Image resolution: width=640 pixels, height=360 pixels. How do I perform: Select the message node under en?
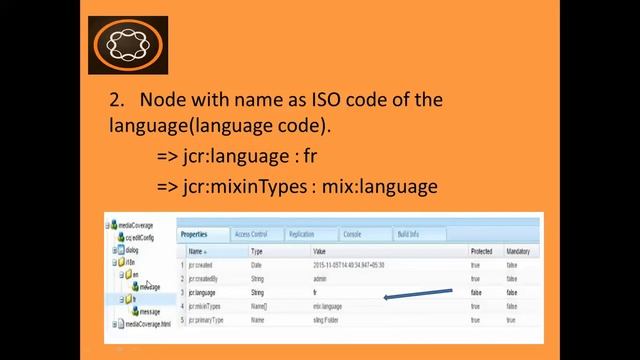click(150, 287)
